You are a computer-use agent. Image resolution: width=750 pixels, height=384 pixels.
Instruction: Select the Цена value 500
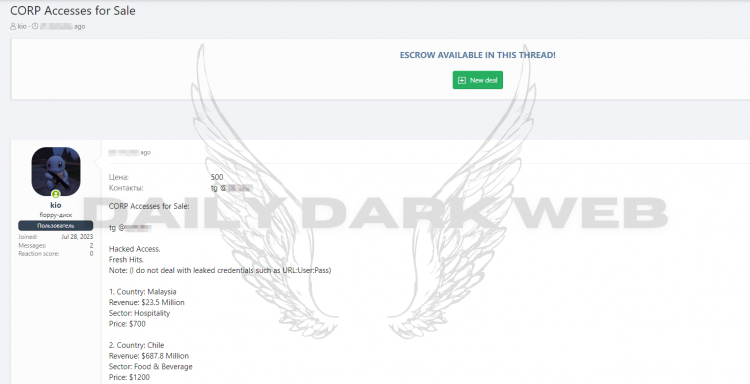click(217, 177)
